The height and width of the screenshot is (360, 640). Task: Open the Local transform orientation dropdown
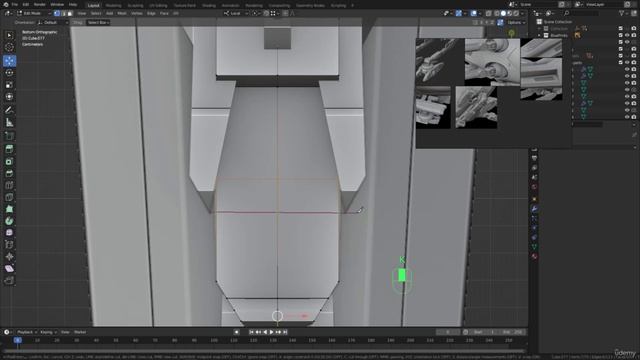tap(236, 13)
